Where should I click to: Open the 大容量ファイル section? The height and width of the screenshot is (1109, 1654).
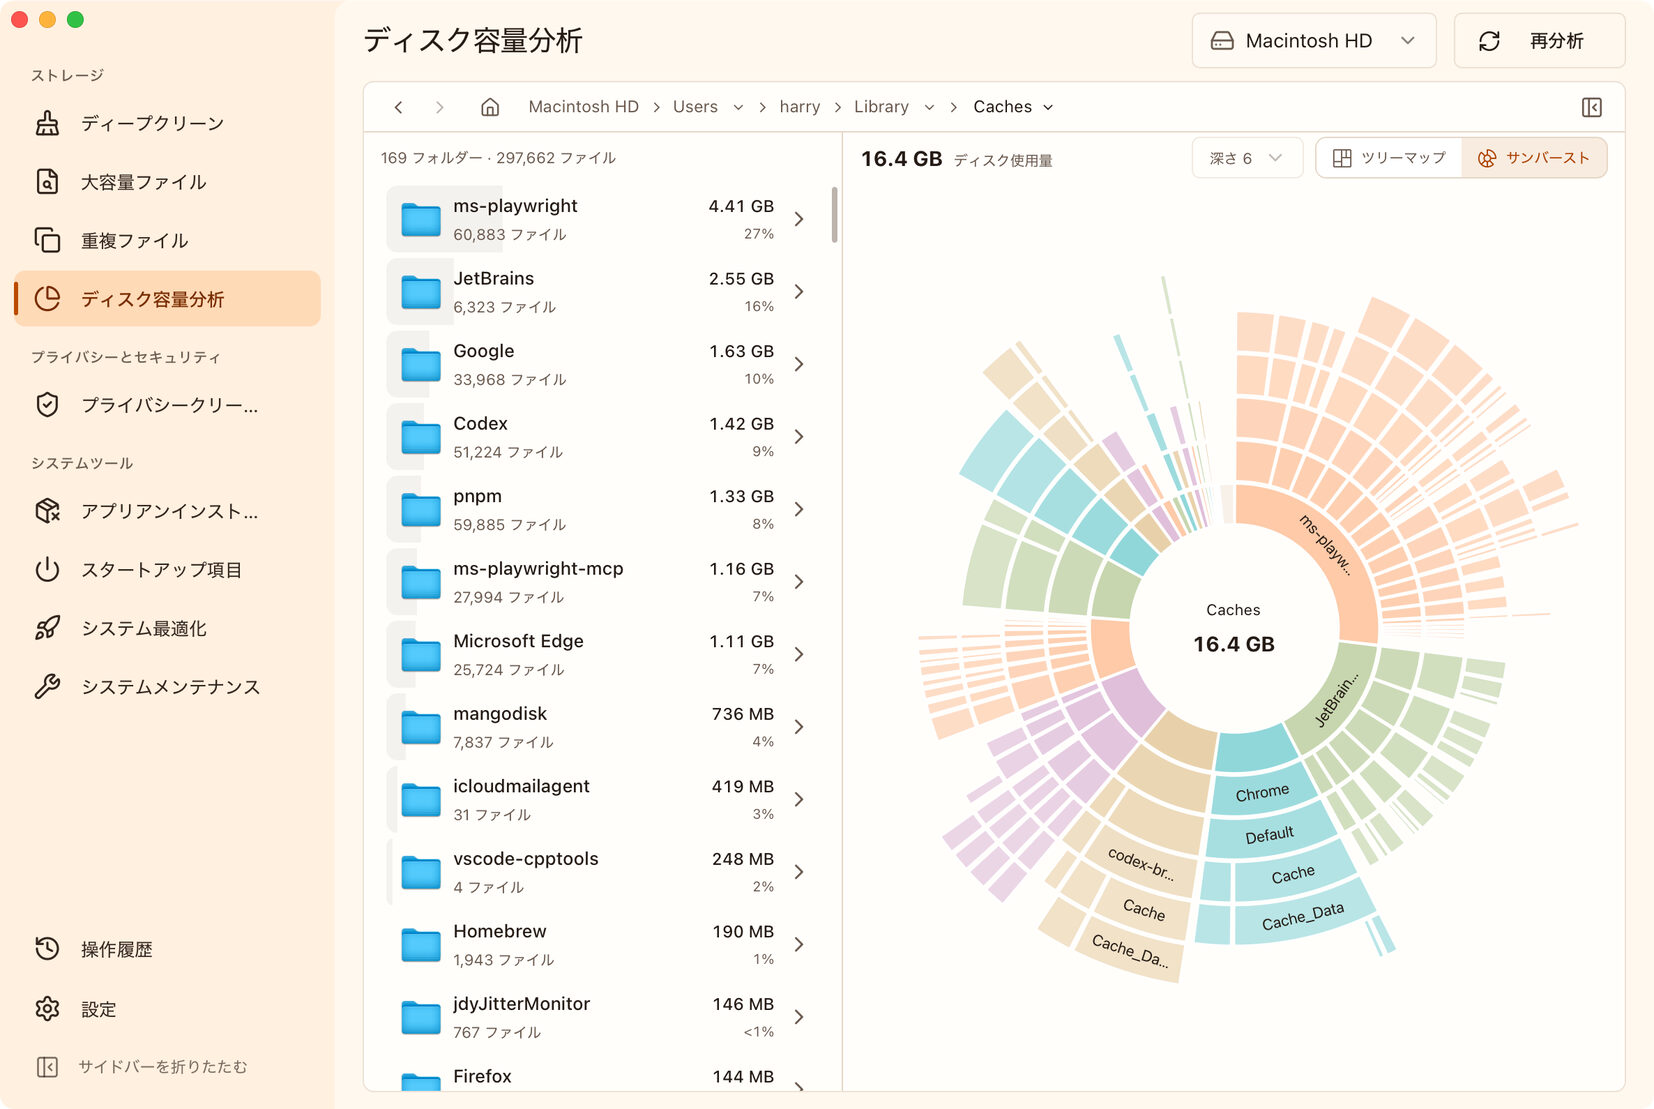coord(167,182)
